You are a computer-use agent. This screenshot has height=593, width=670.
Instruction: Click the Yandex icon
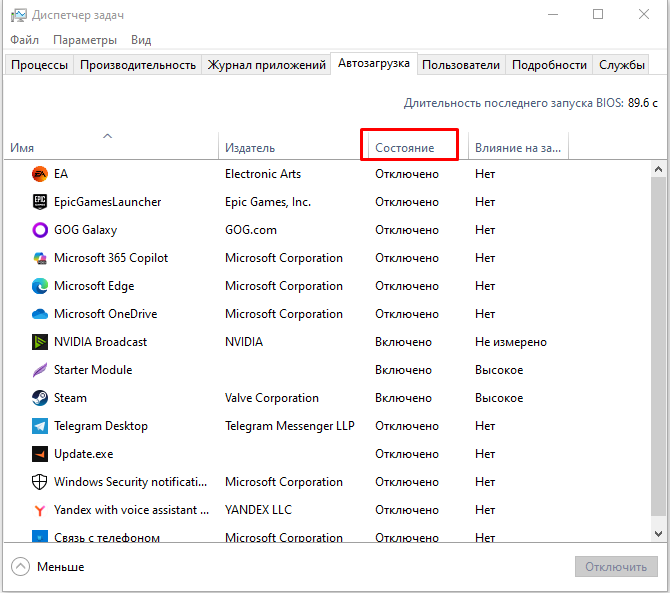click(40, 510)
